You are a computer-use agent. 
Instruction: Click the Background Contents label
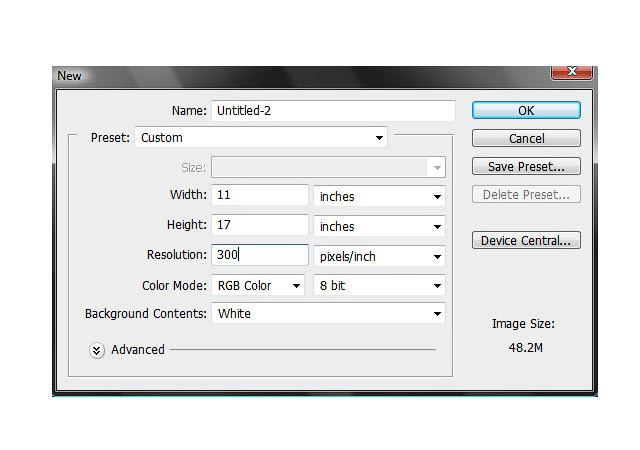146,314
